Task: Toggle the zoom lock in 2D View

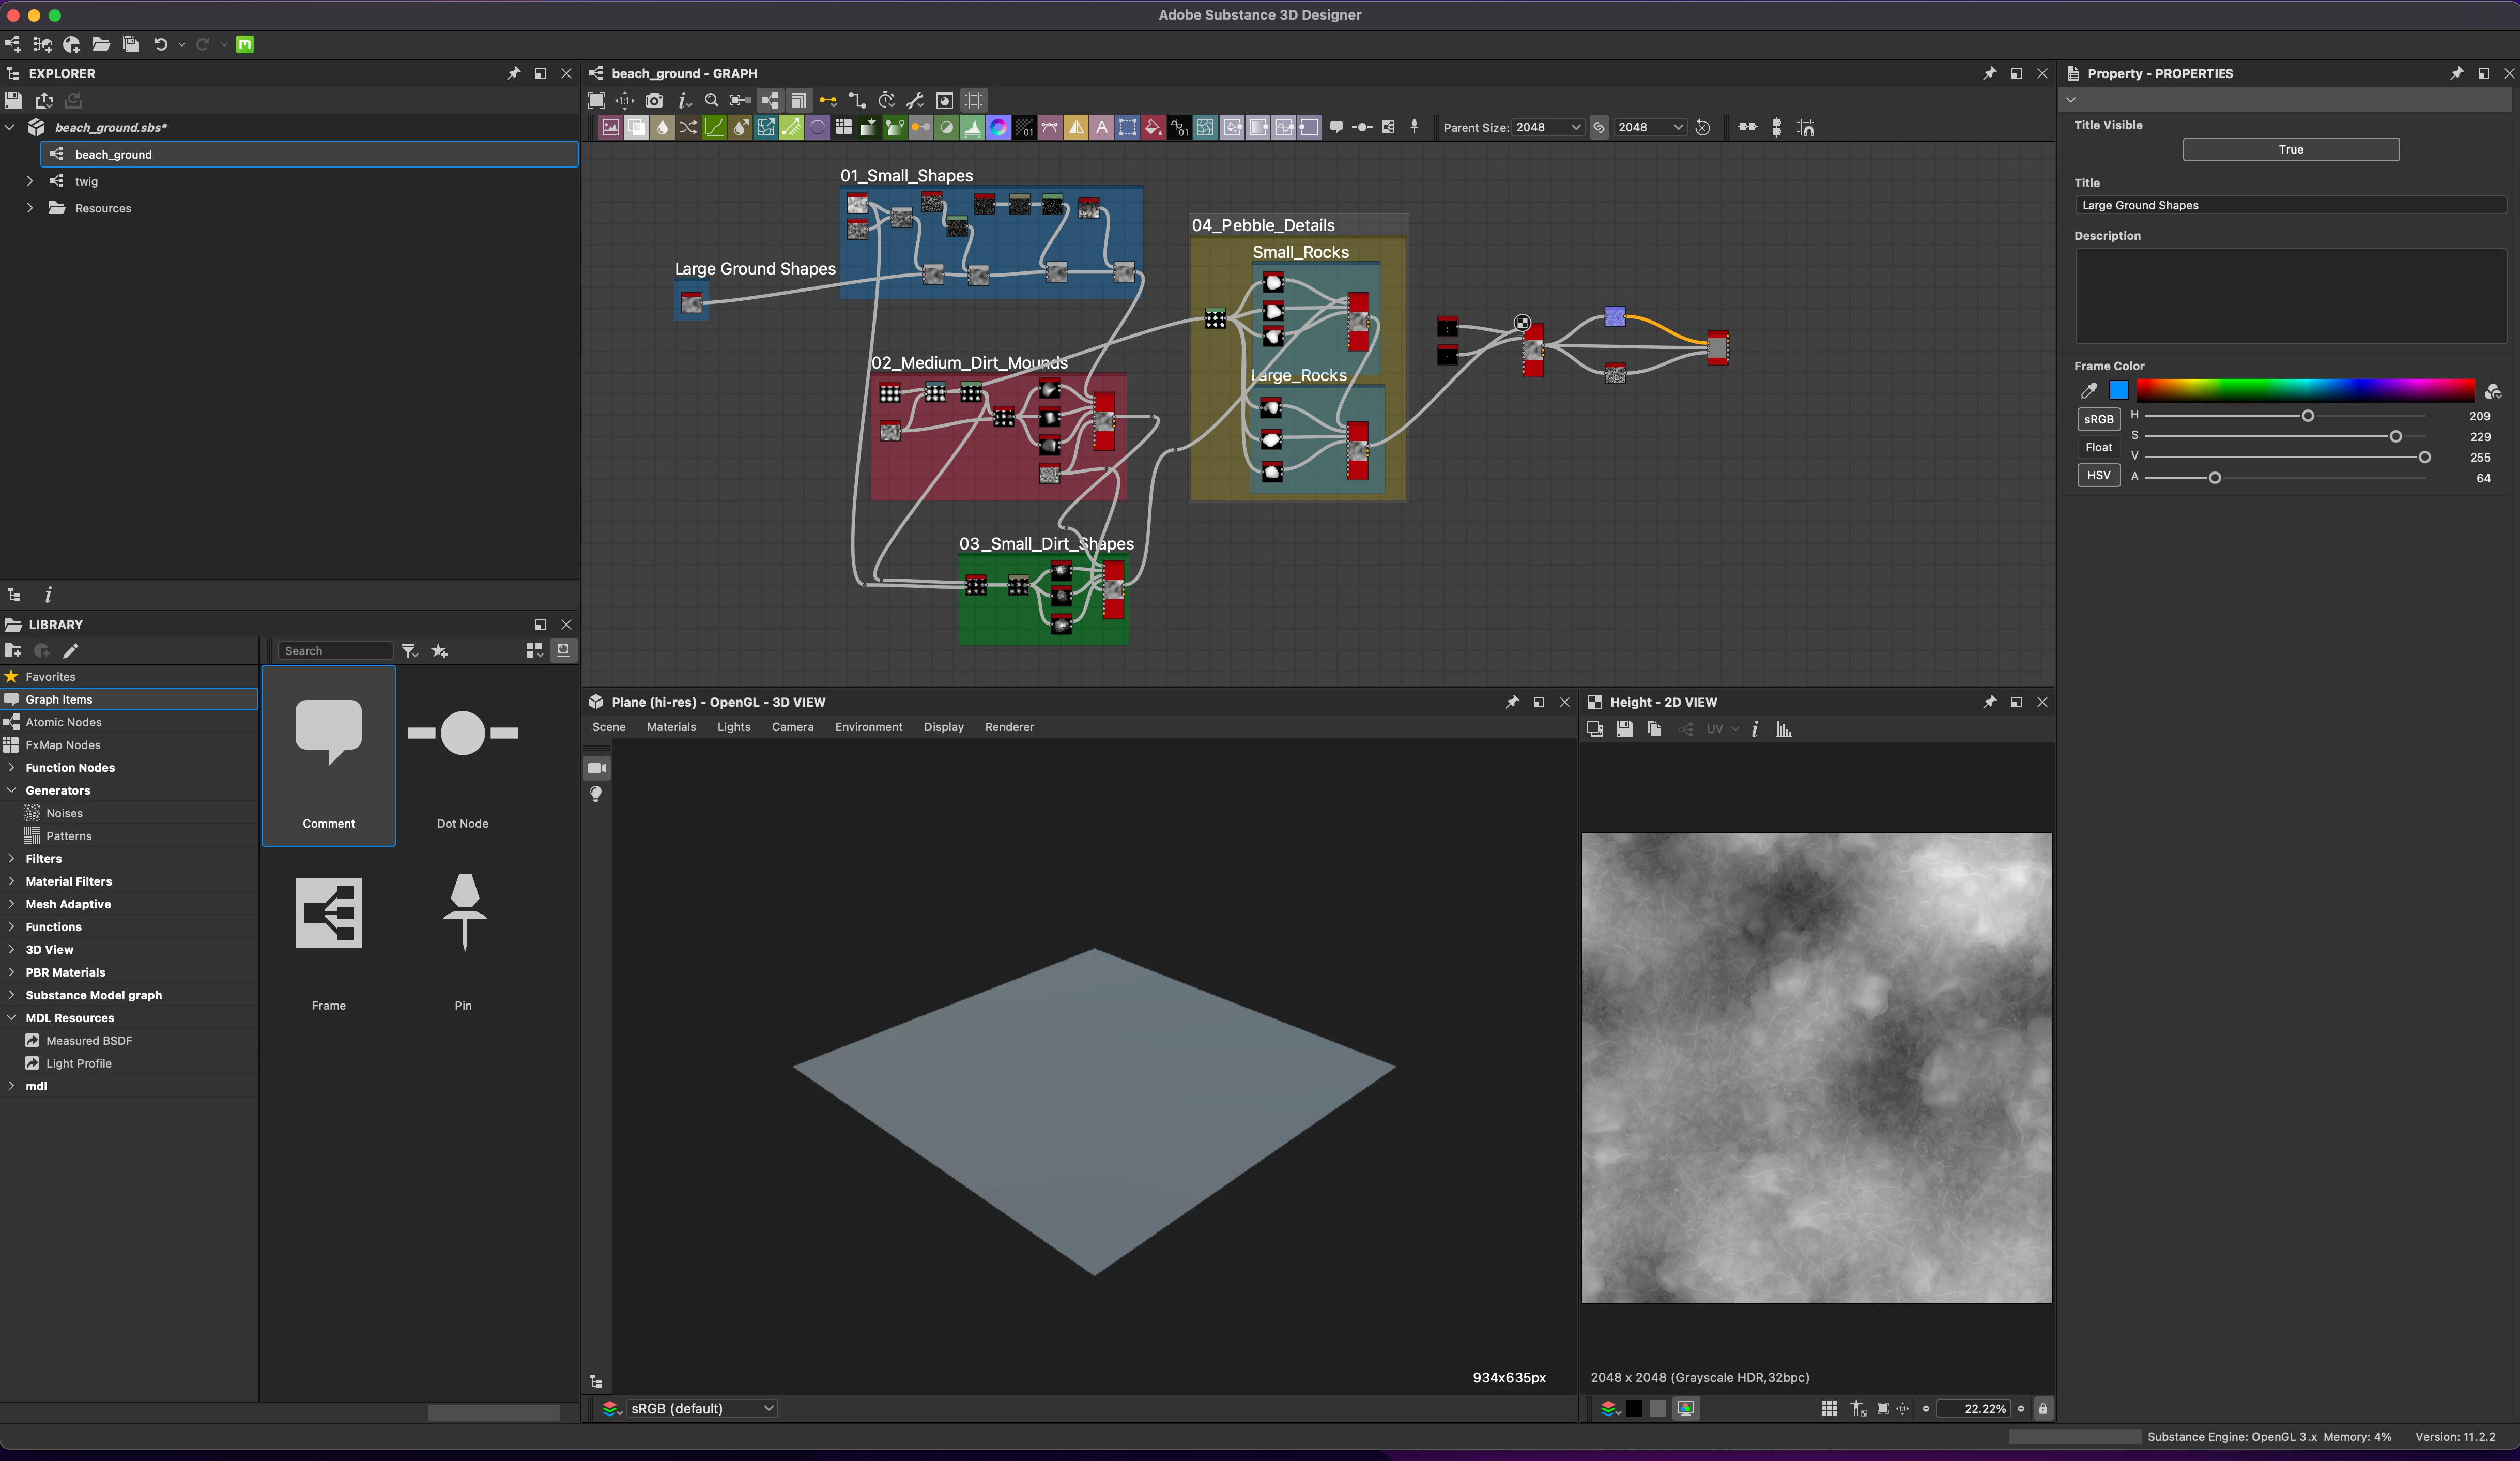Action: (2043, 1408)
